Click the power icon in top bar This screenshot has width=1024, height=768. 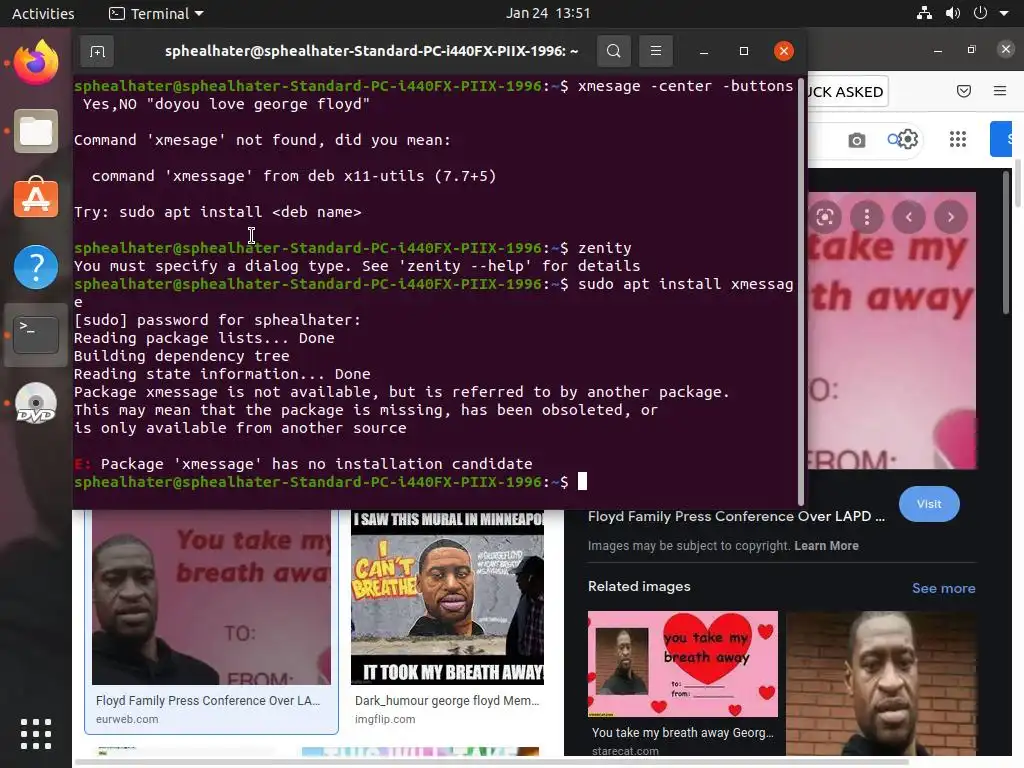pyautogui.click(x=980, y=13)
